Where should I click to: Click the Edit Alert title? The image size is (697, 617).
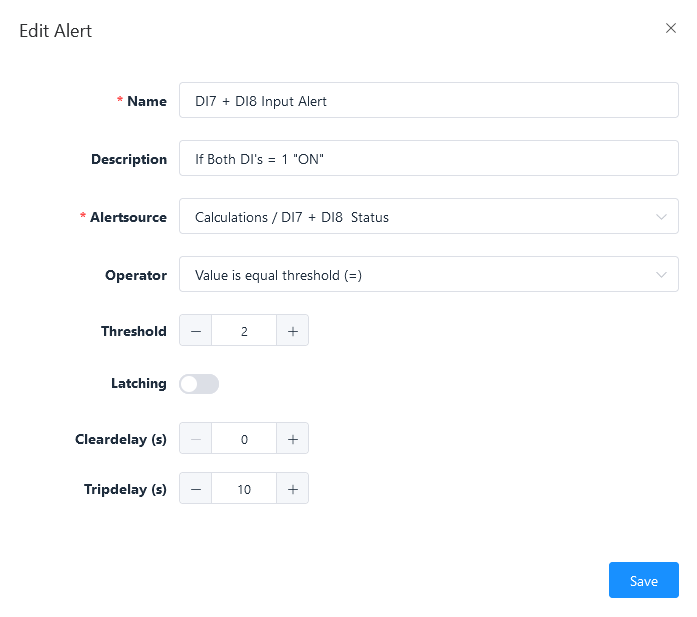[x=56, y=31]
